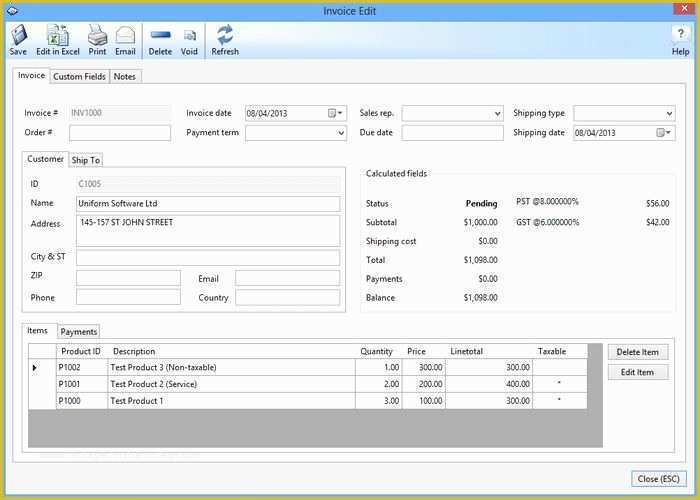Image resolution: width=700 pixels, height=500 pixels.
Task: Click the 400.00 linetotal cell
Action: (x=489, y=384)
